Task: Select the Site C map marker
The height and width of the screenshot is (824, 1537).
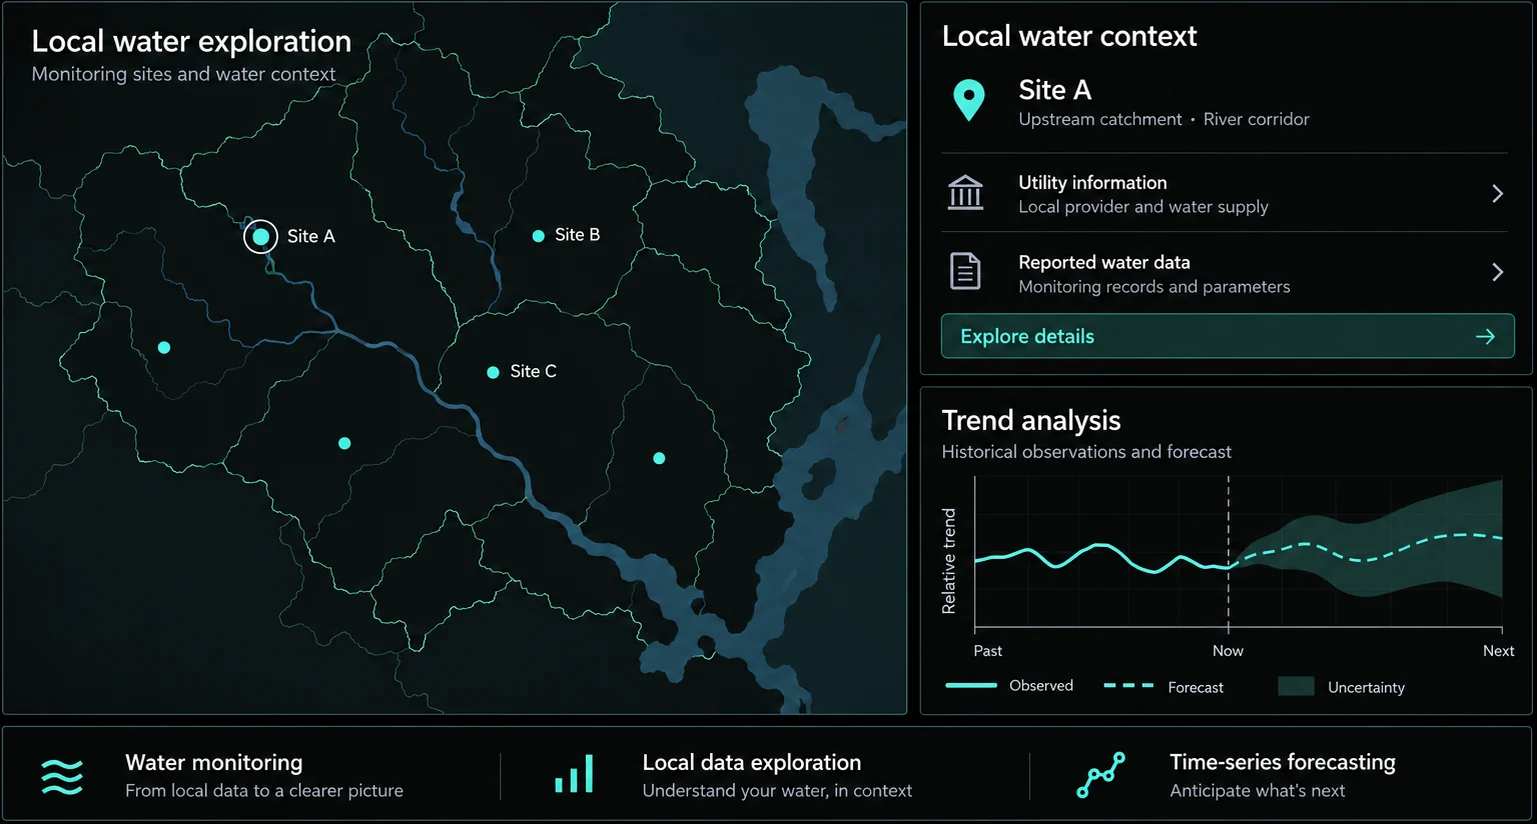Action: [493, 372]
